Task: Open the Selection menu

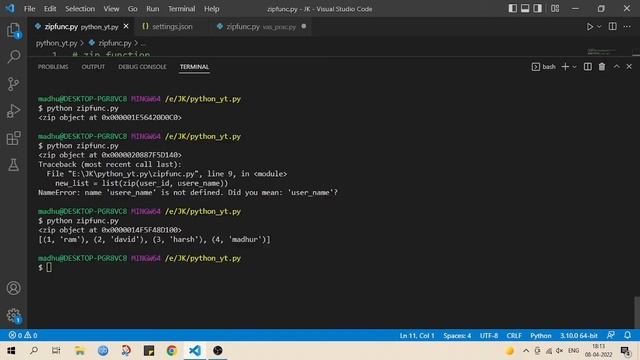Action: coord(80,9)
